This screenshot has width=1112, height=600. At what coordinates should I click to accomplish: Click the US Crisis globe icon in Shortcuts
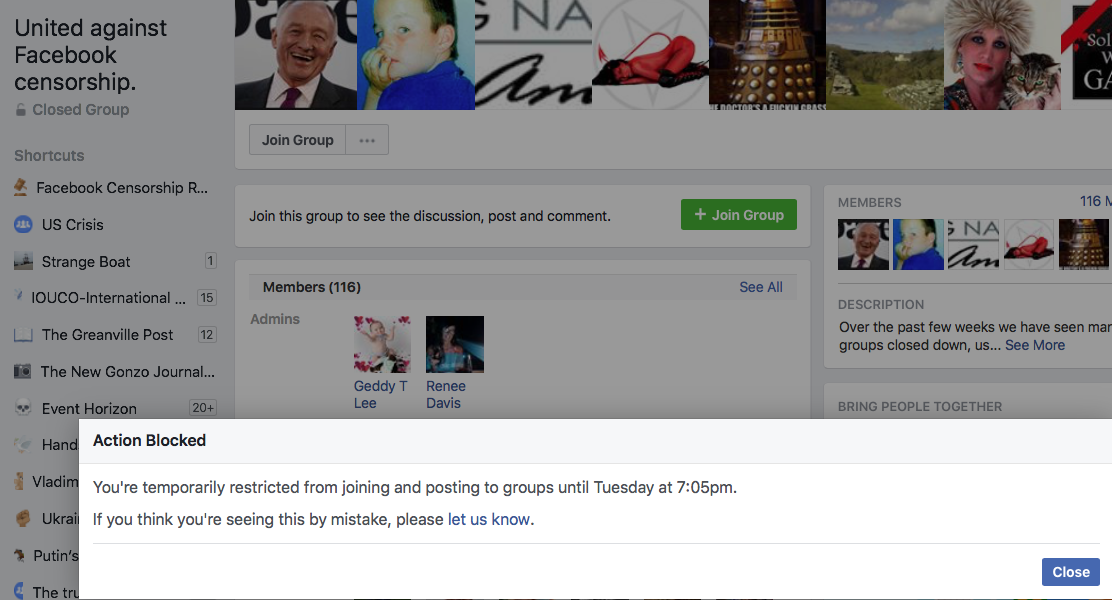(24, 224)
